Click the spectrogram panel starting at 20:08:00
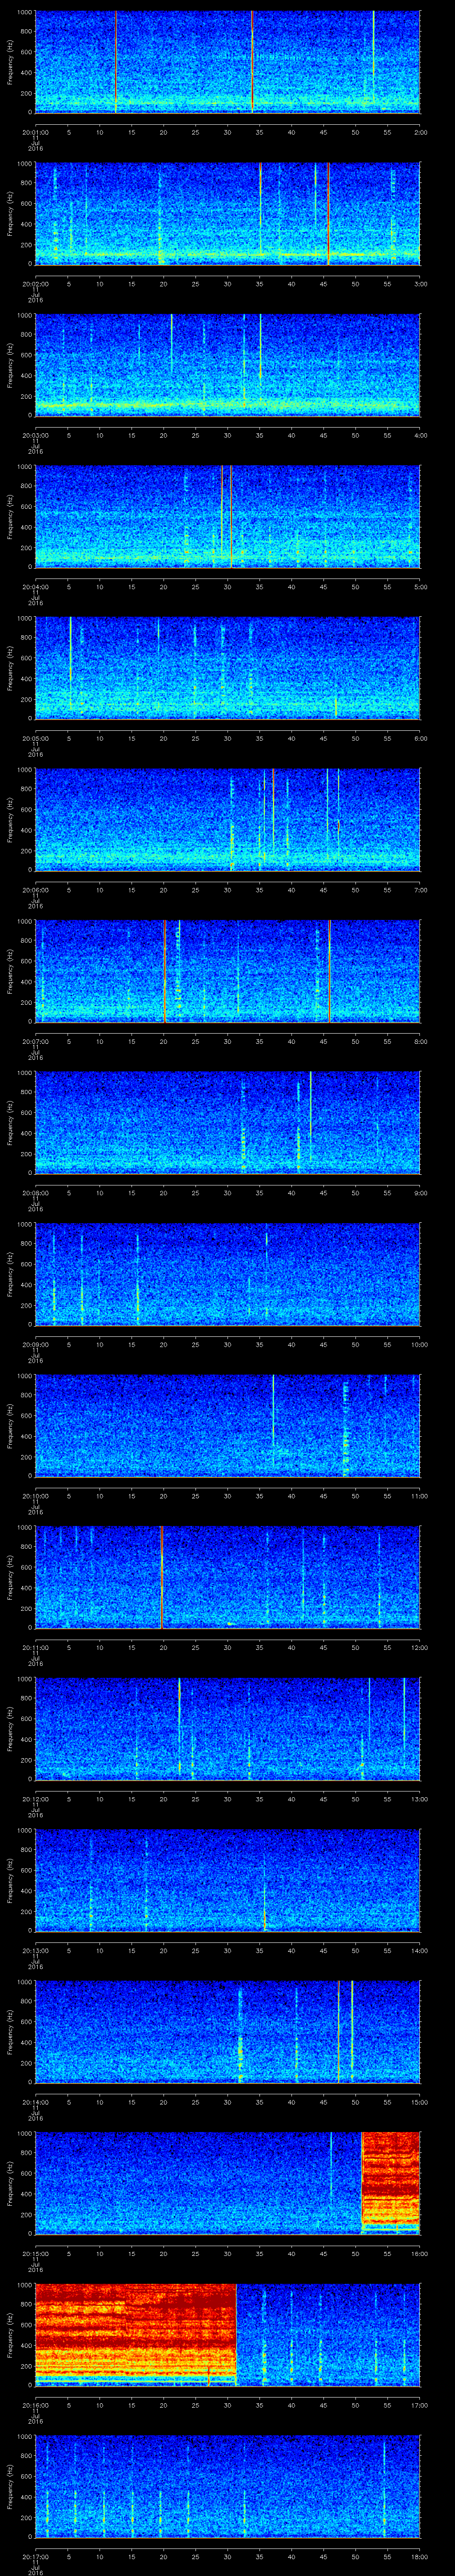The width and height of the screenshot is (455, 2576). pyautogui.click(x=228, y=1122)
